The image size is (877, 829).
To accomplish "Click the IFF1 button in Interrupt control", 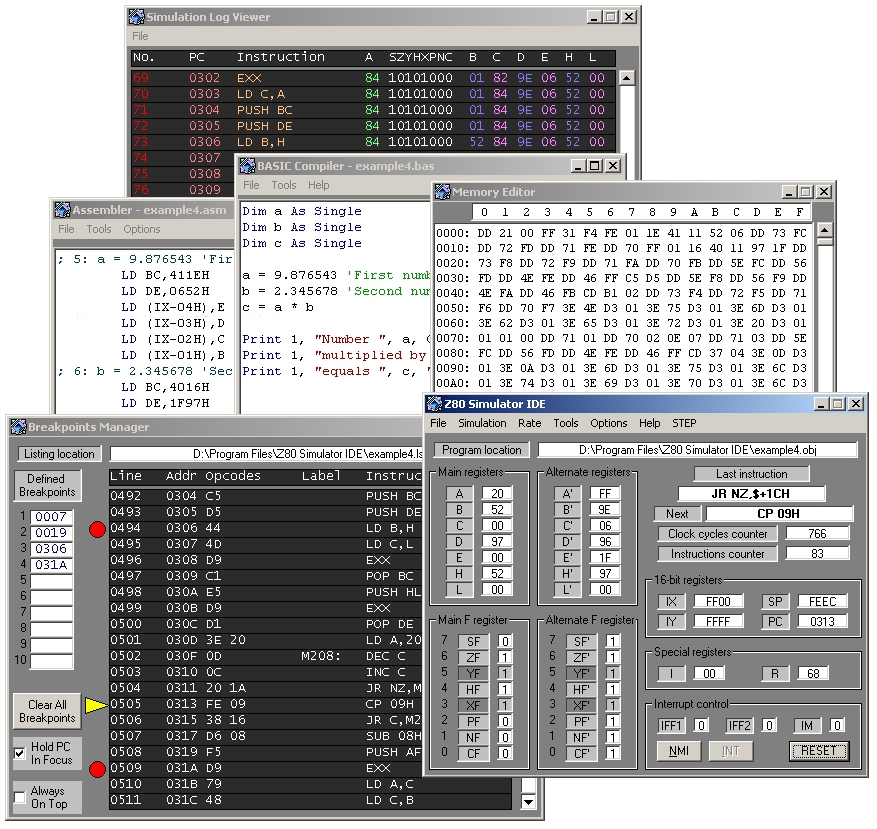I will pyautogui.click(x=671, y=726).
